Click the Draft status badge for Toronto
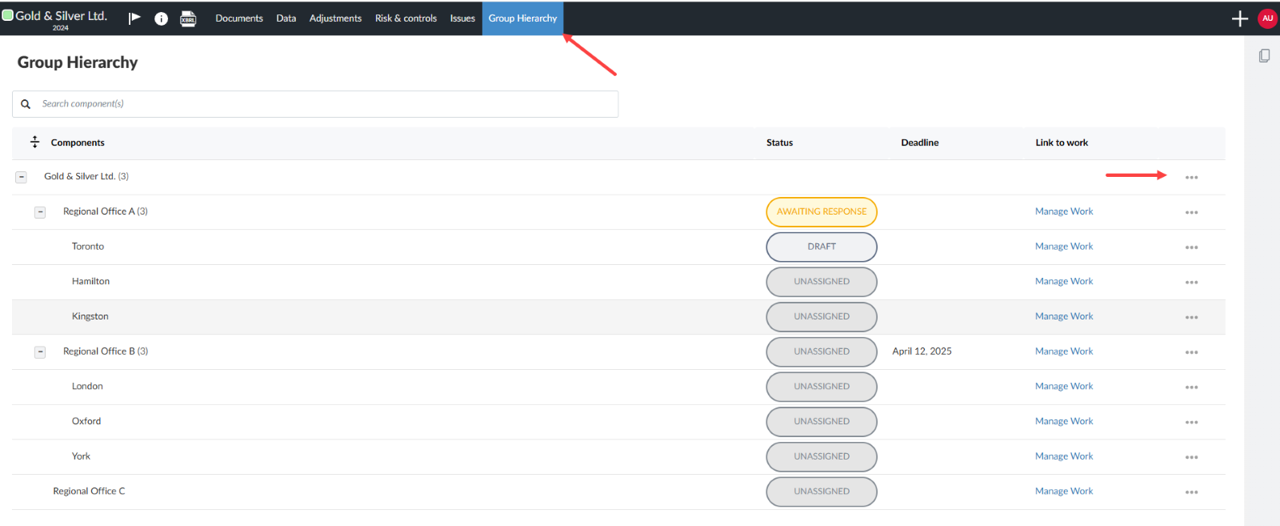The width and height of the screenshot is (1280, 526). coord(822,247)
